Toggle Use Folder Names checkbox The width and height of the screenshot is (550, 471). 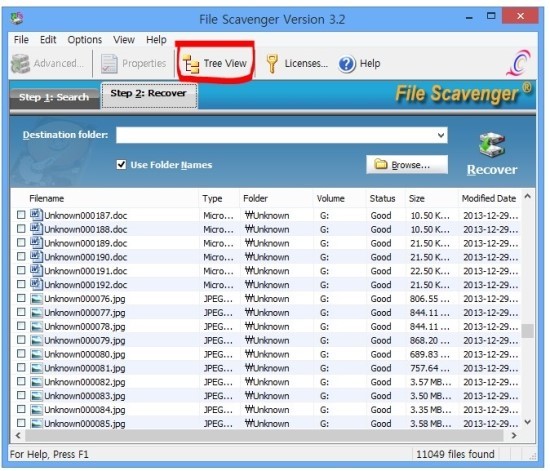tap(121, 164)
